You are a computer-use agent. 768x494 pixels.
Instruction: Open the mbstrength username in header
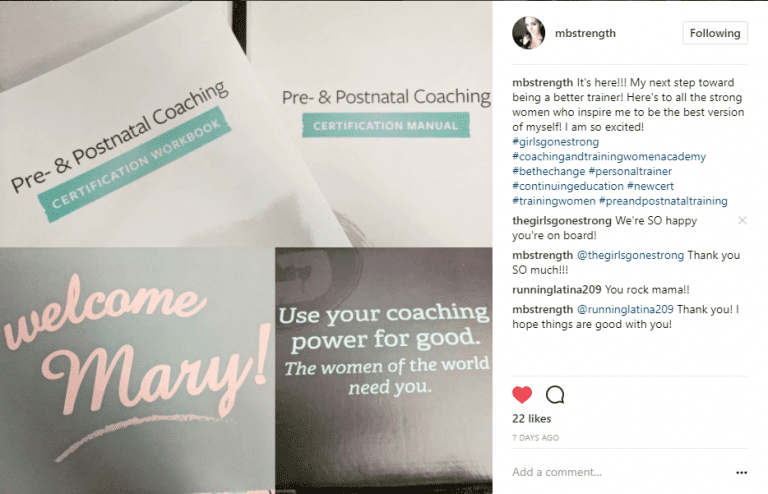pos(585,33)
